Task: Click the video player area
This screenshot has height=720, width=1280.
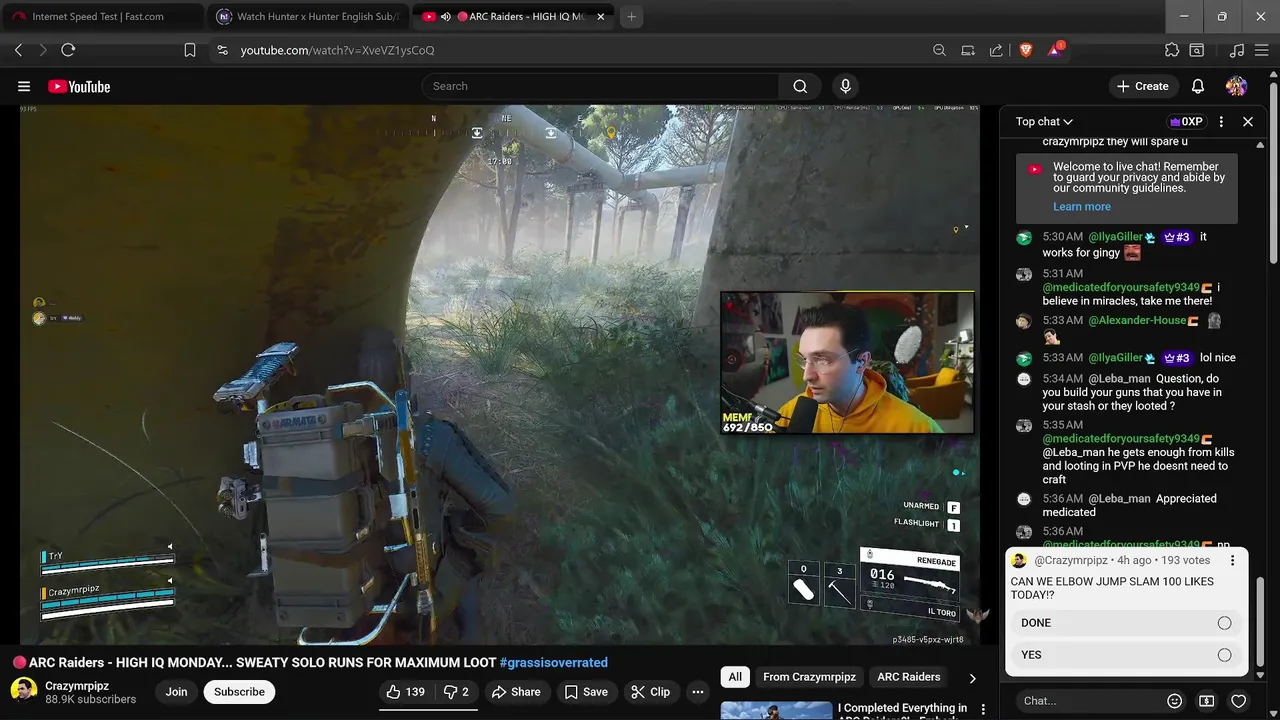Action: tap(500, 375)
